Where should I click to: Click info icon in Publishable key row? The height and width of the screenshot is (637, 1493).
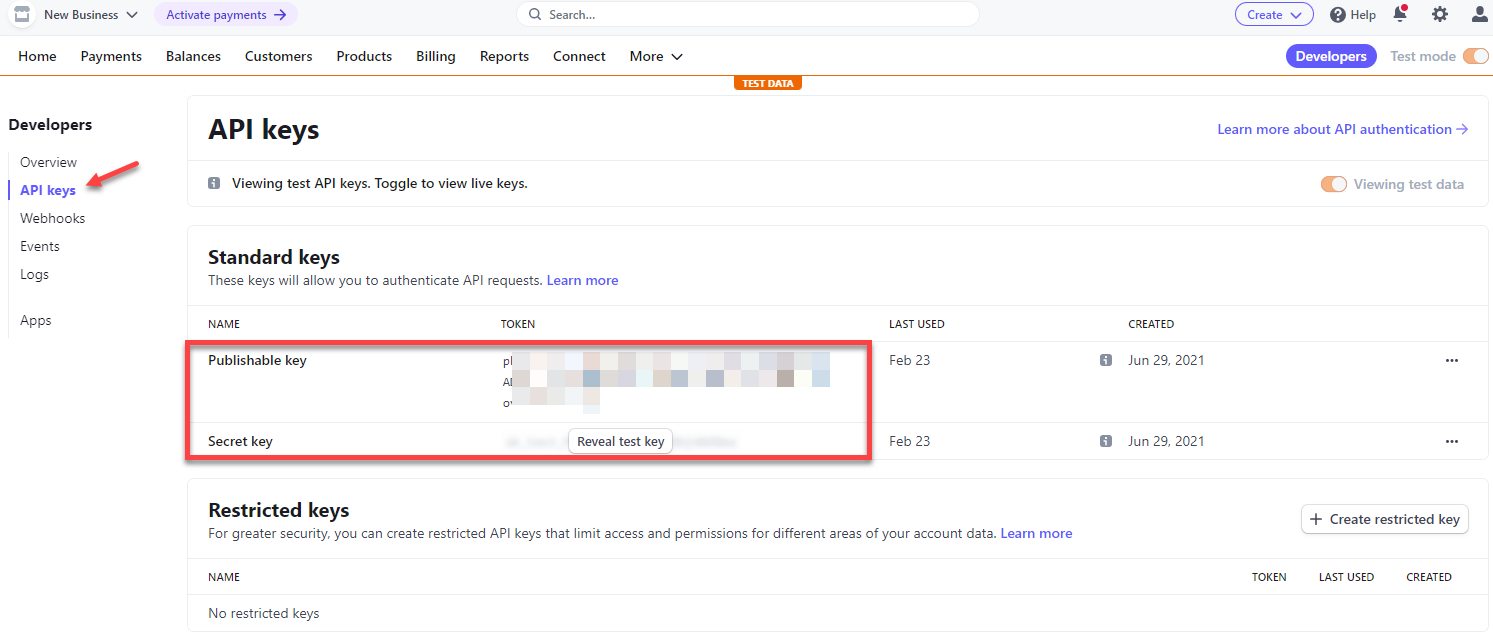1106,360
